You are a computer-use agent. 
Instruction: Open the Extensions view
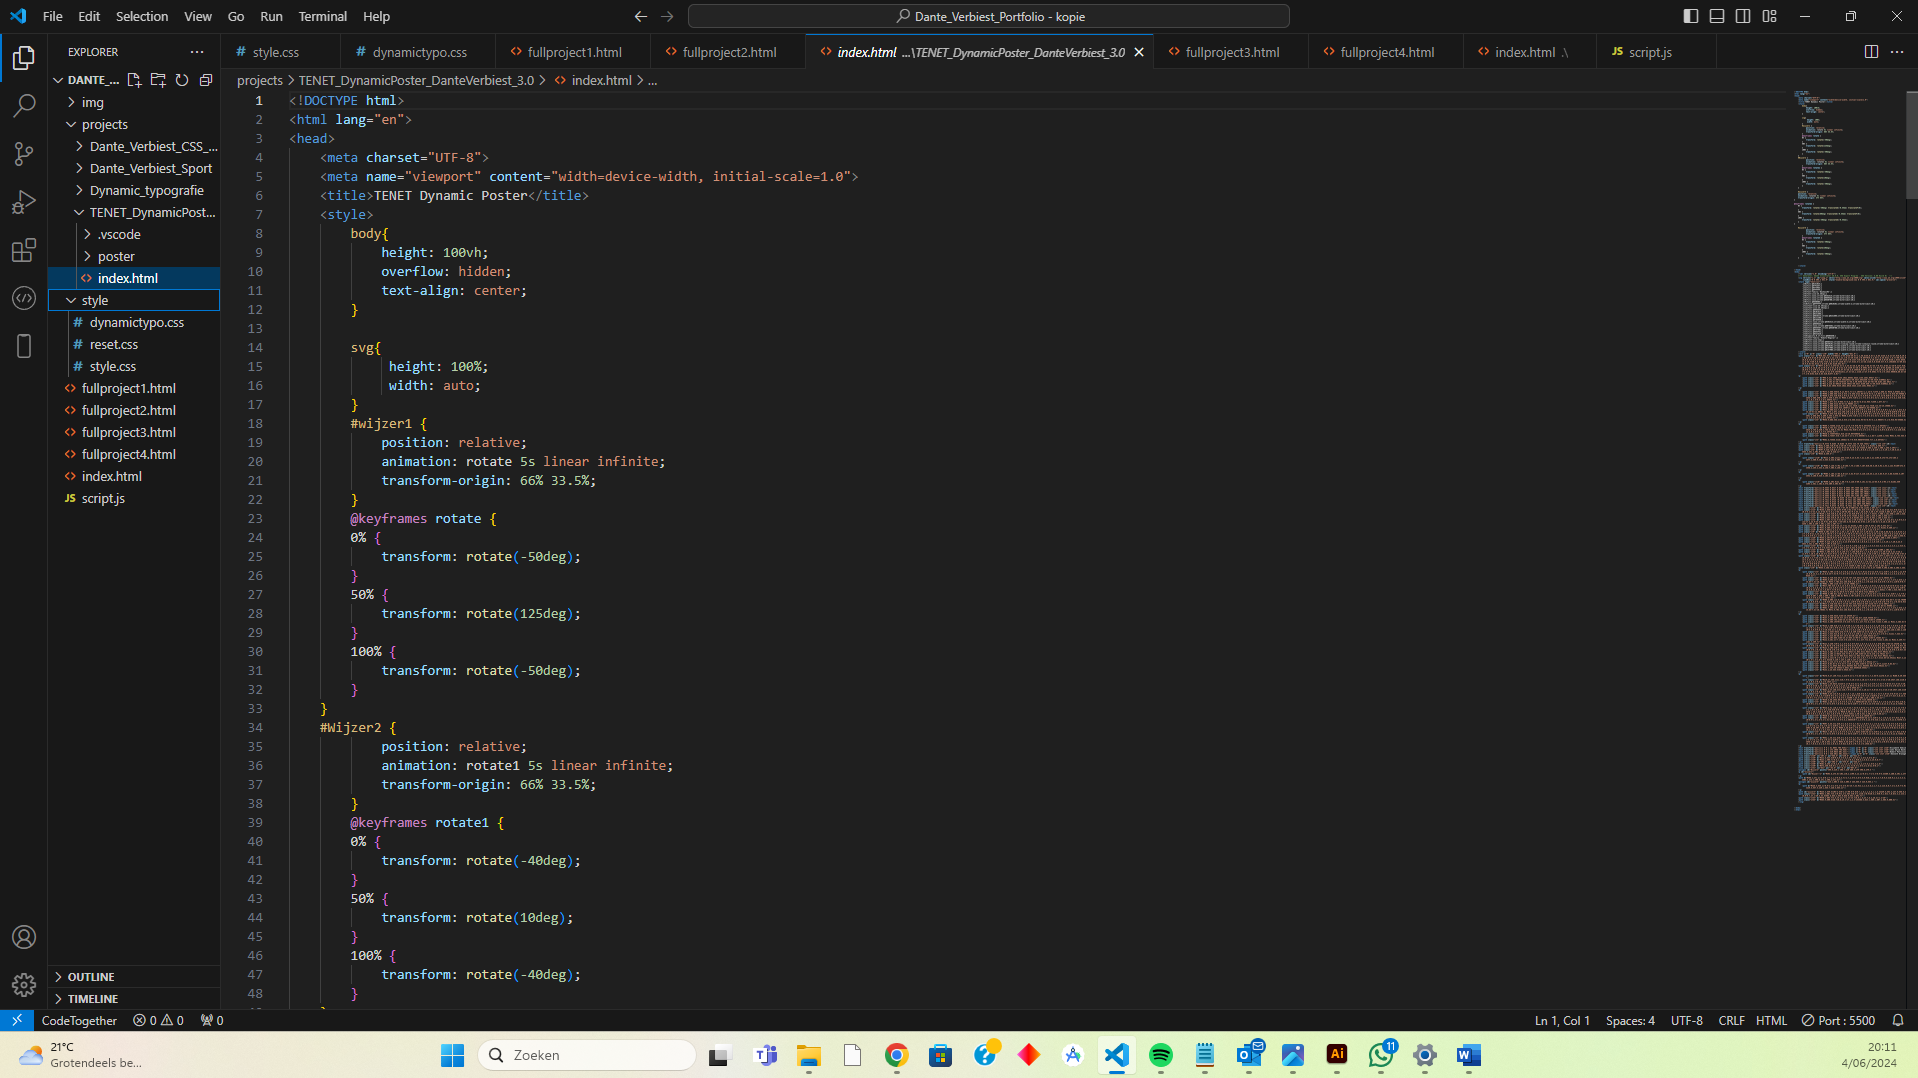click(x=24, y=250)
